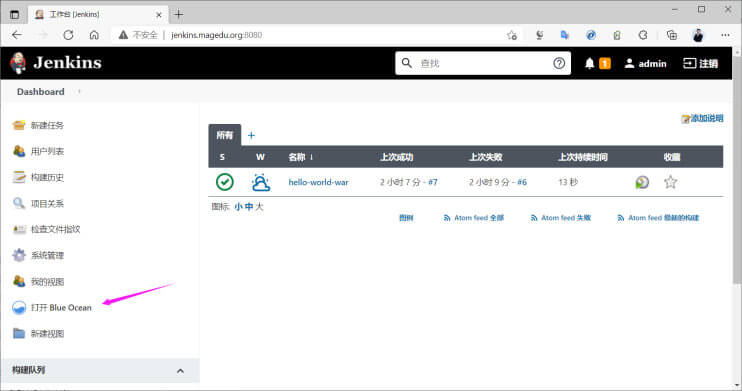Screen dimensions: 742x391
Task: Click the browser address bar URL
Action: pyautogui.click(x=216, y=35)
